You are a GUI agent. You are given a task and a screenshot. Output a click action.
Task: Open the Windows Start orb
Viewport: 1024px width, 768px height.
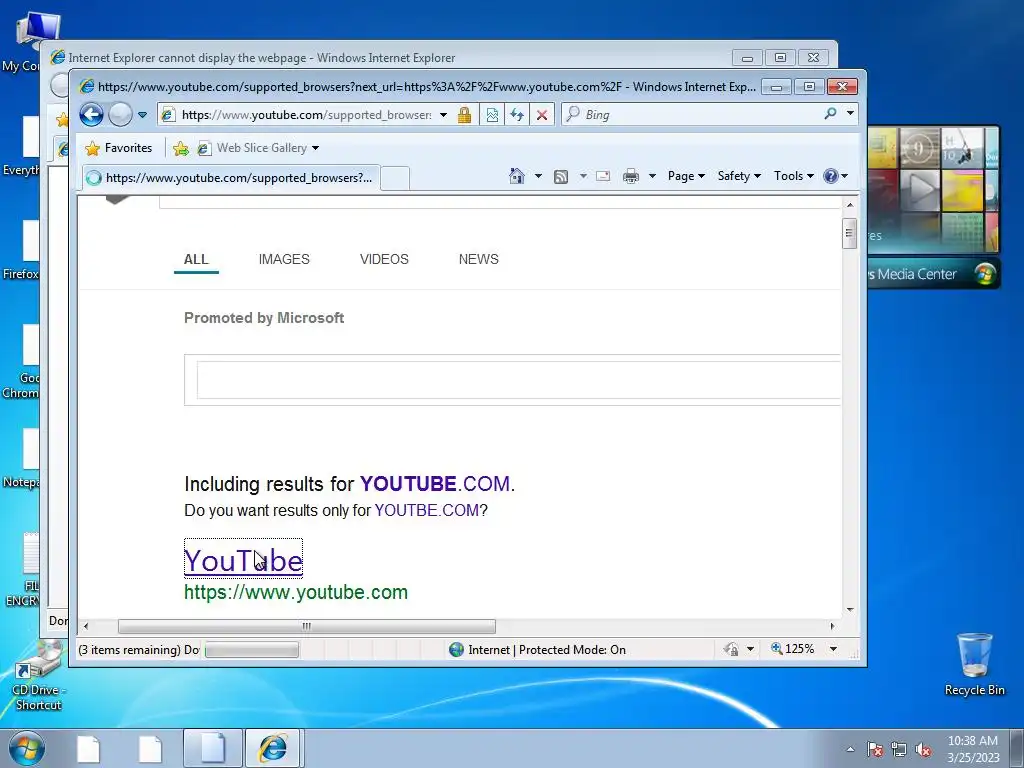click(27, 748)
